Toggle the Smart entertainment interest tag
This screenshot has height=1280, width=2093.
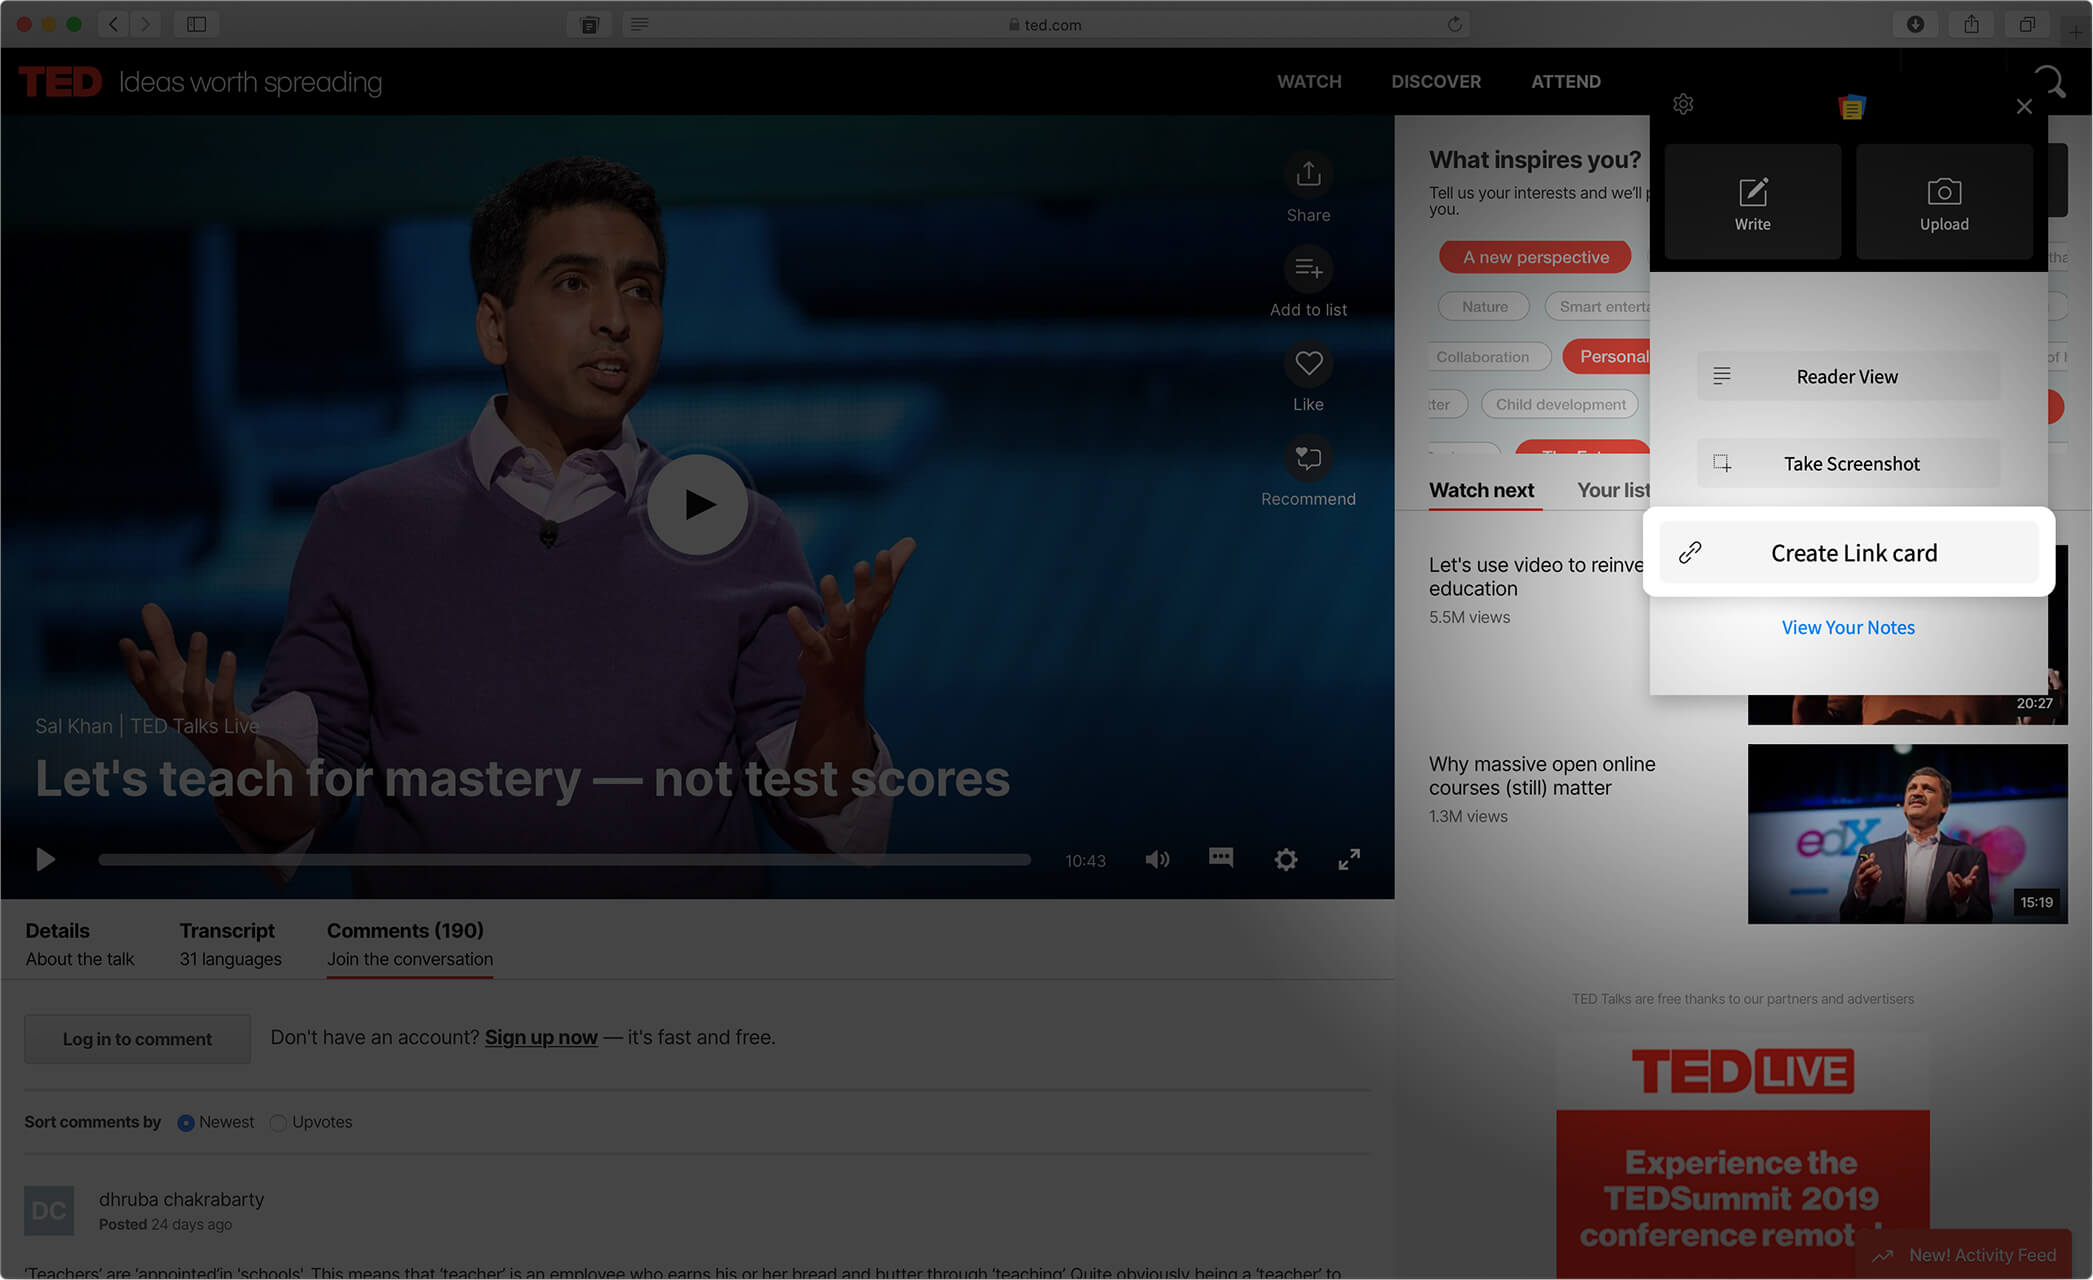[x=1598, y=307]
